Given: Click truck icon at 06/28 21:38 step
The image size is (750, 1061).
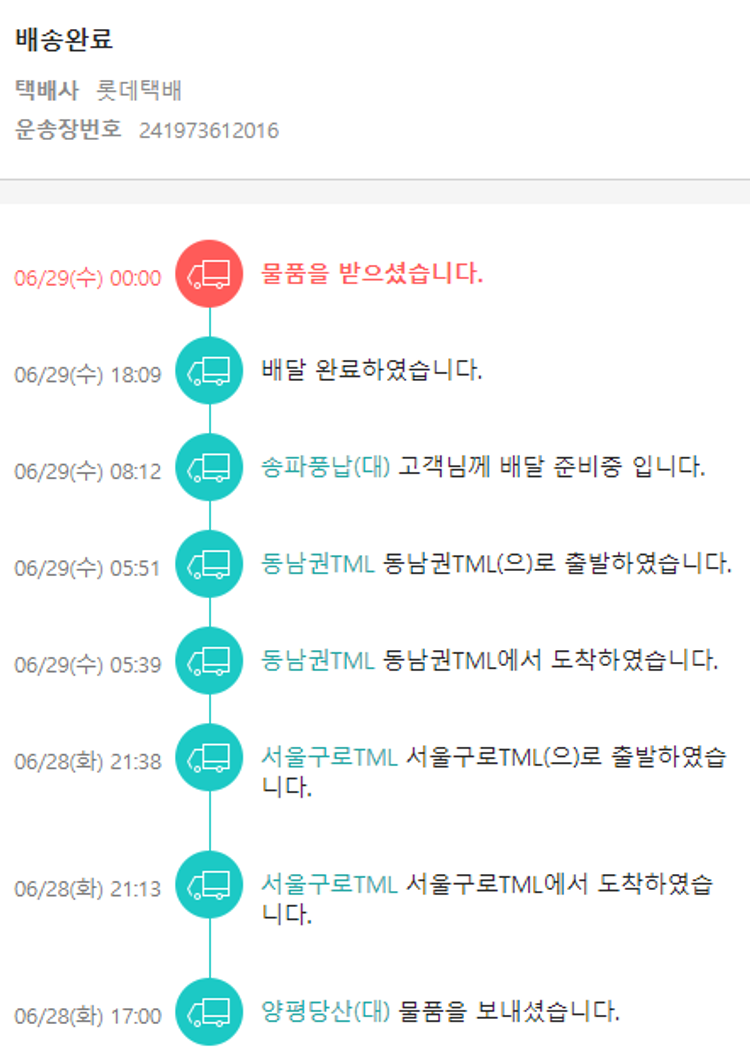Looking at the screenshot, I should 209,758.
